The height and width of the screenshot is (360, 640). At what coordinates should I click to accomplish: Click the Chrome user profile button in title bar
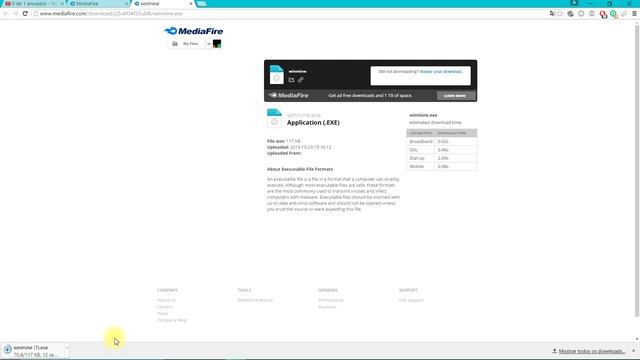(x=574, y=3)
